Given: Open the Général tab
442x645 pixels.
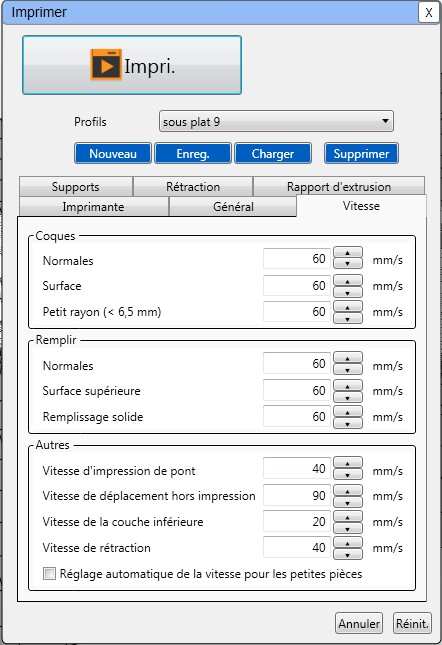Looking at the screenshot, I should point(233,206).
